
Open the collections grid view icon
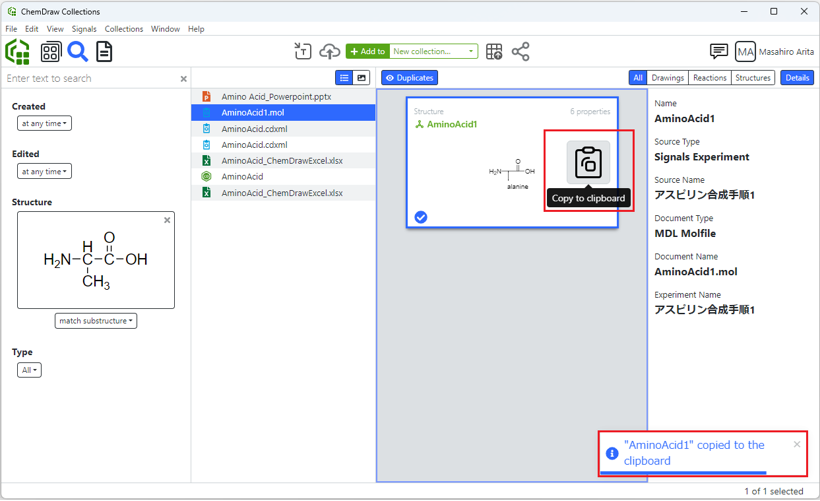pos(50,51)
